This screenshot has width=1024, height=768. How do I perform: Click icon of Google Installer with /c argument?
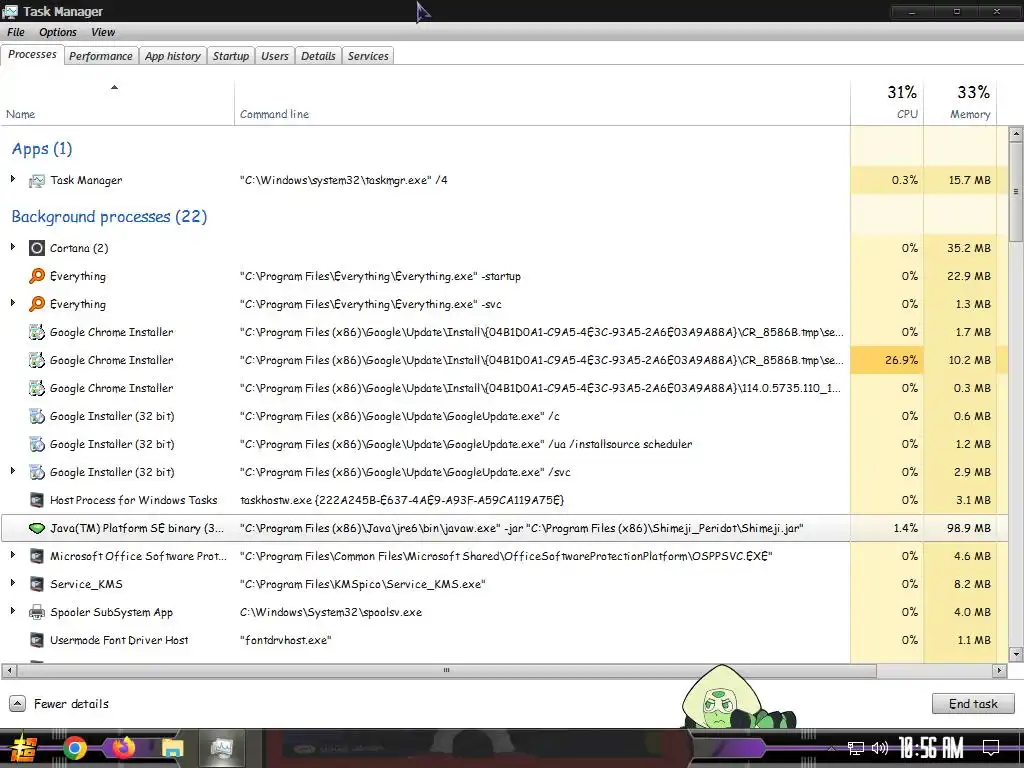37,417
